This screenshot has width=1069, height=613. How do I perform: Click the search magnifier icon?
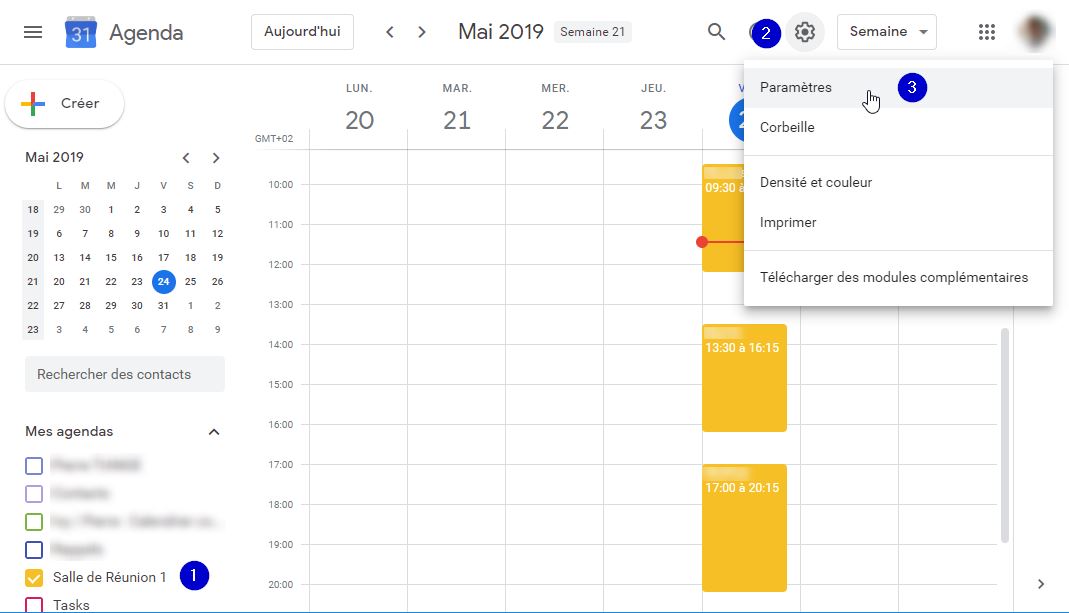click(716, 32)
